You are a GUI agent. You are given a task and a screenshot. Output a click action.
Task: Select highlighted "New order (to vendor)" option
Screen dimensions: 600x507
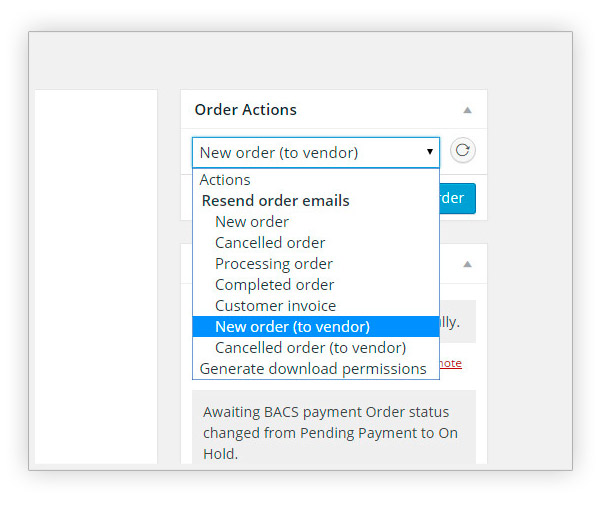click(316, 327)
